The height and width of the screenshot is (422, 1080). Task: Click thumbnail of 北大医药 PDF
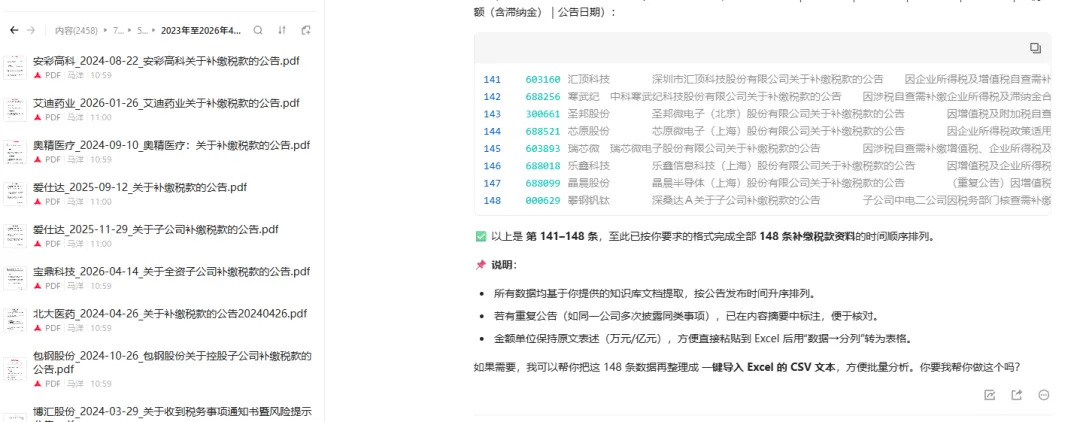click(x=15, y=320)
